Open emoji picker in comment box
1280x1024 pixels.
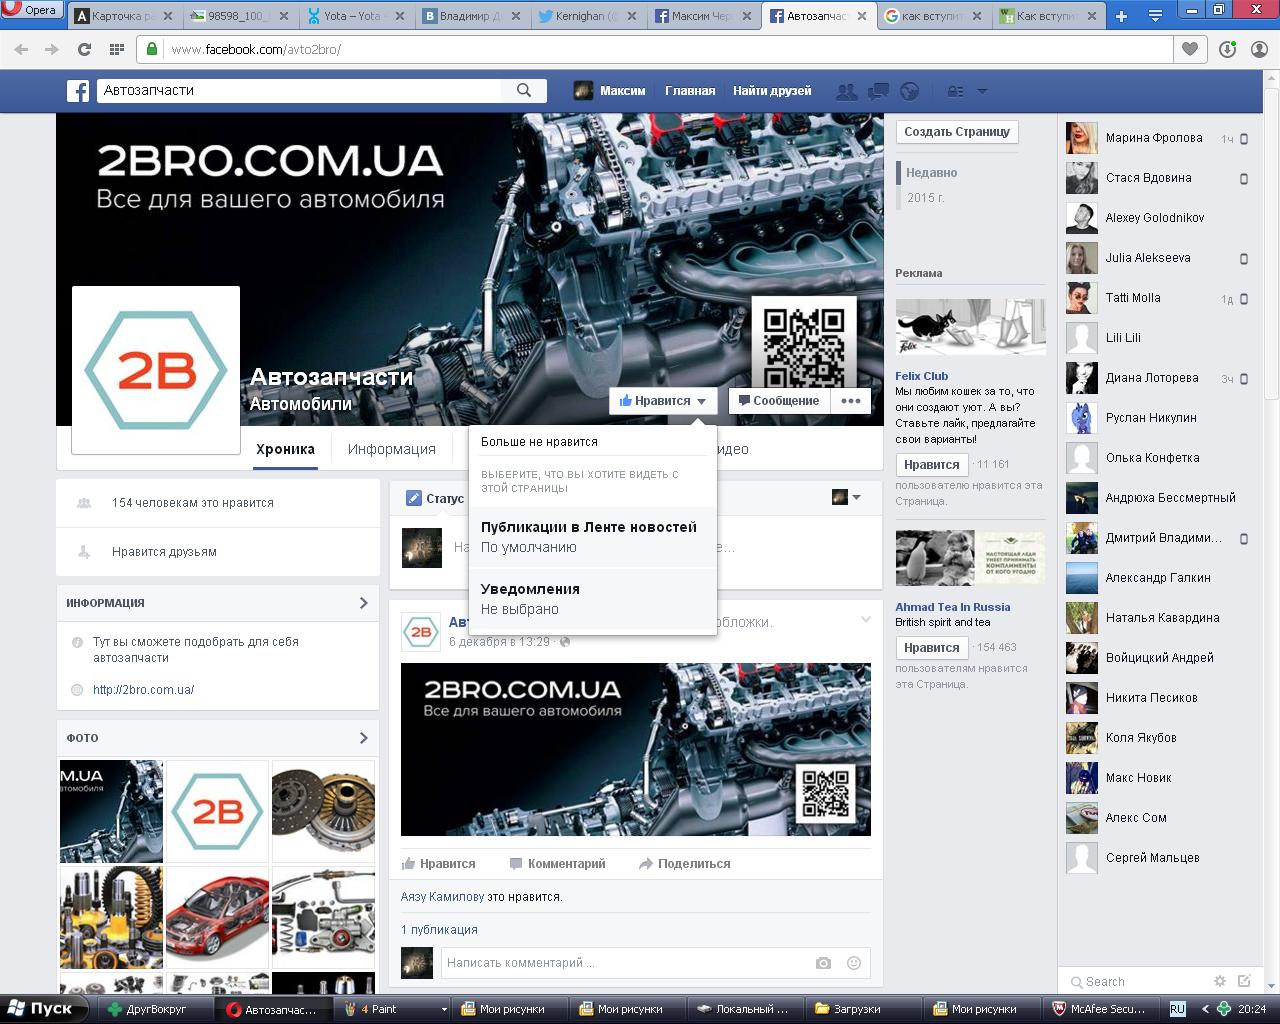click(x=854, y=963)
